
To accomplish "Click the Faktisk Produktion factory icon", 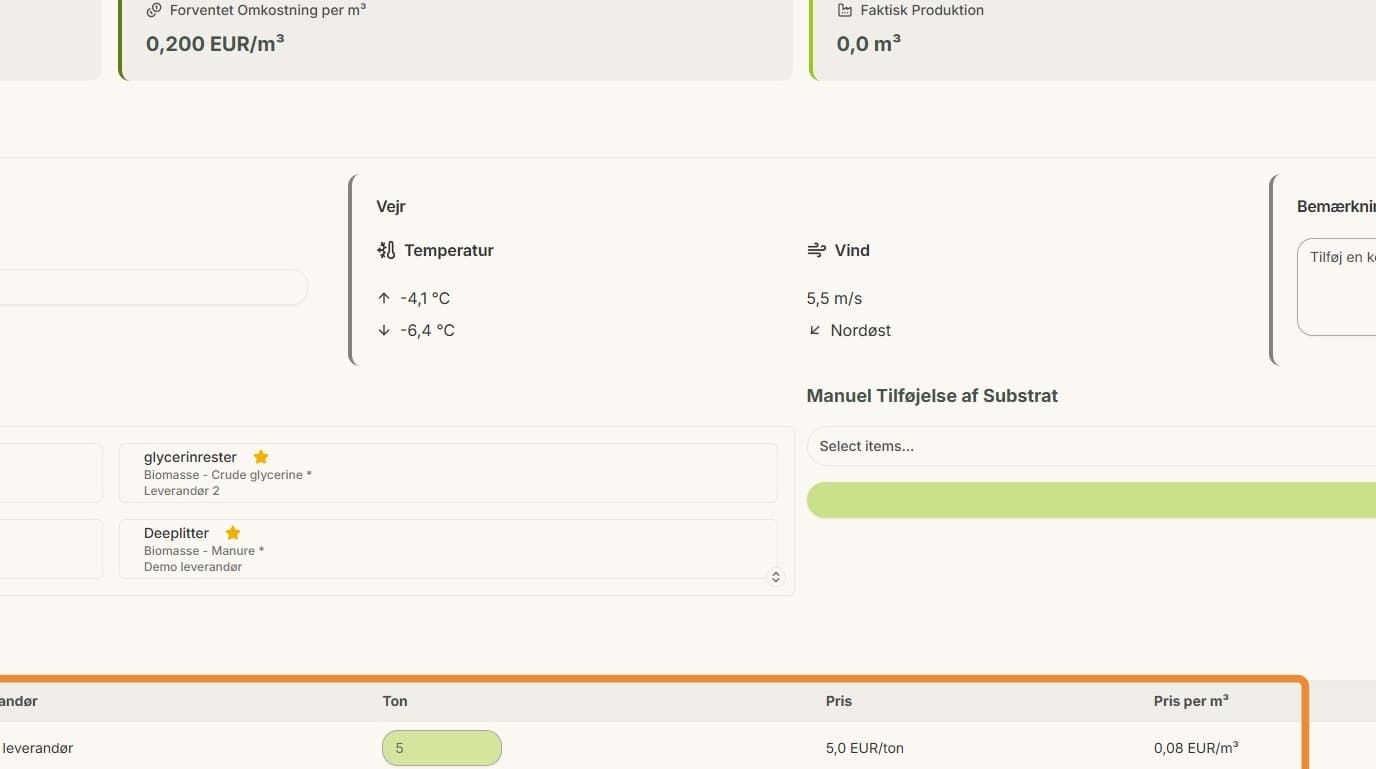I will [844, 10].
